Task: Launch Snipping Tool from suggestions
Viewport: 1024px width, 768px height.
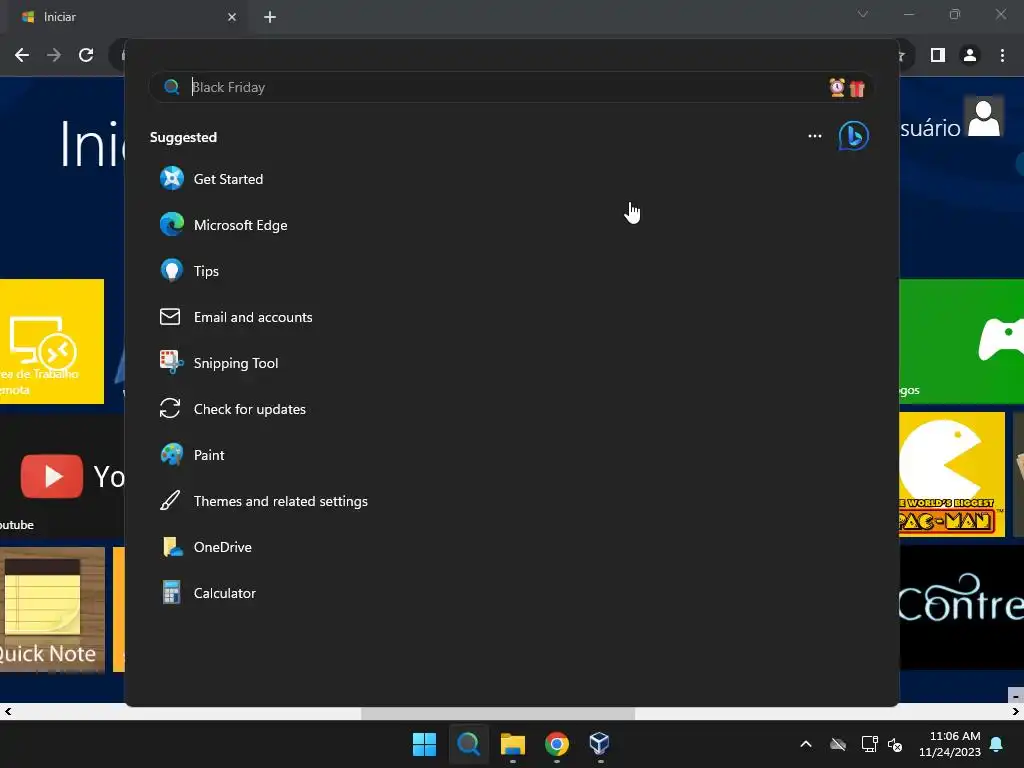Action: [x=219, y=363]
